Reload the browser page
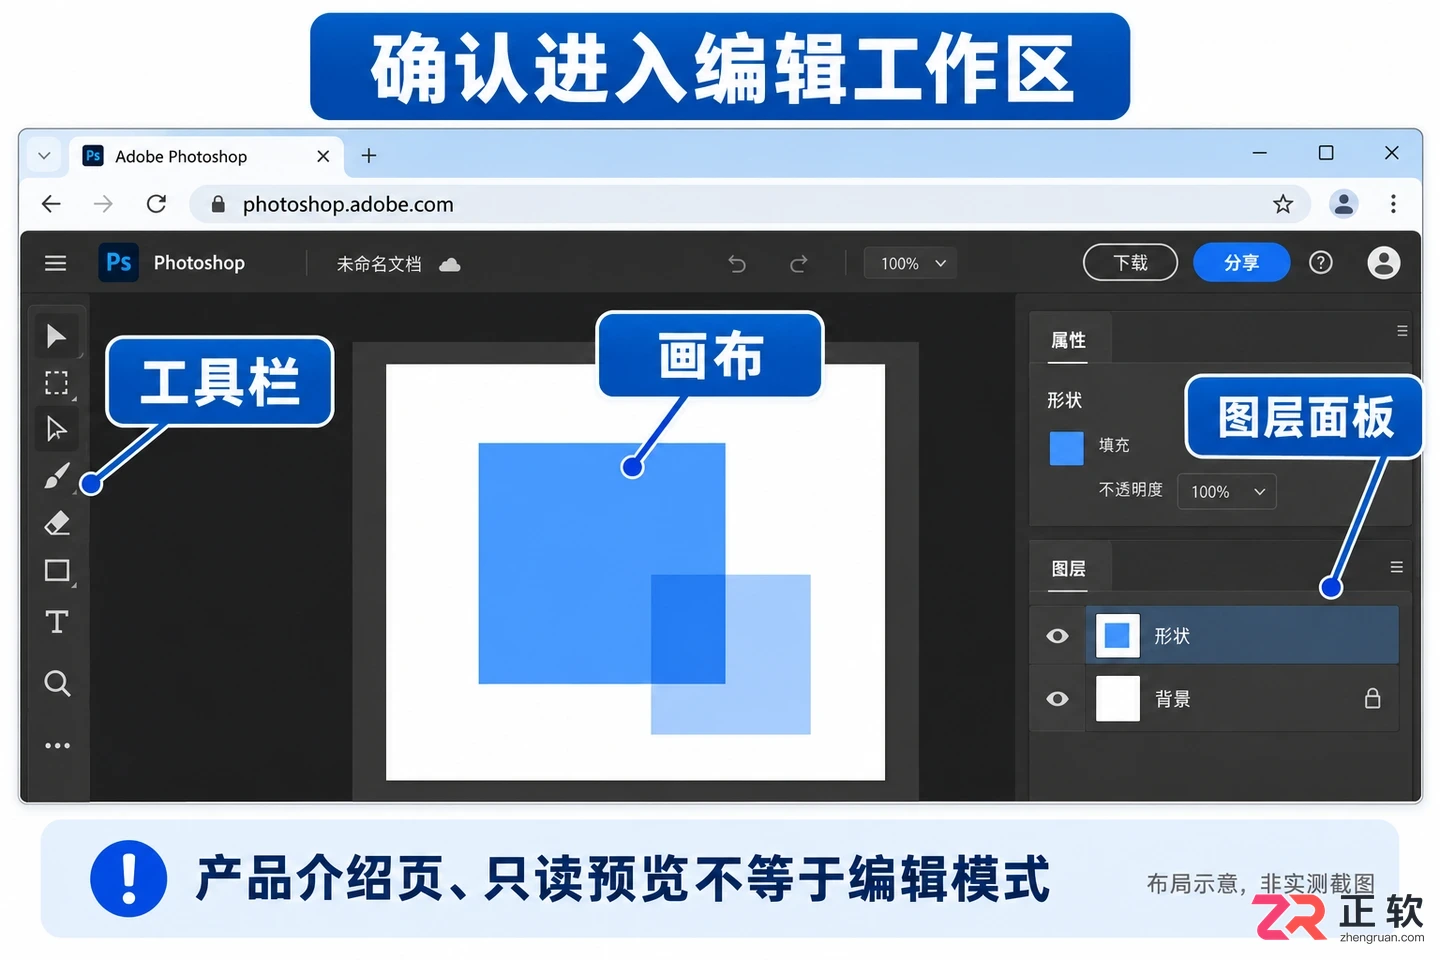This screenshot has width=1440, height=960. (x=156, y=204)
